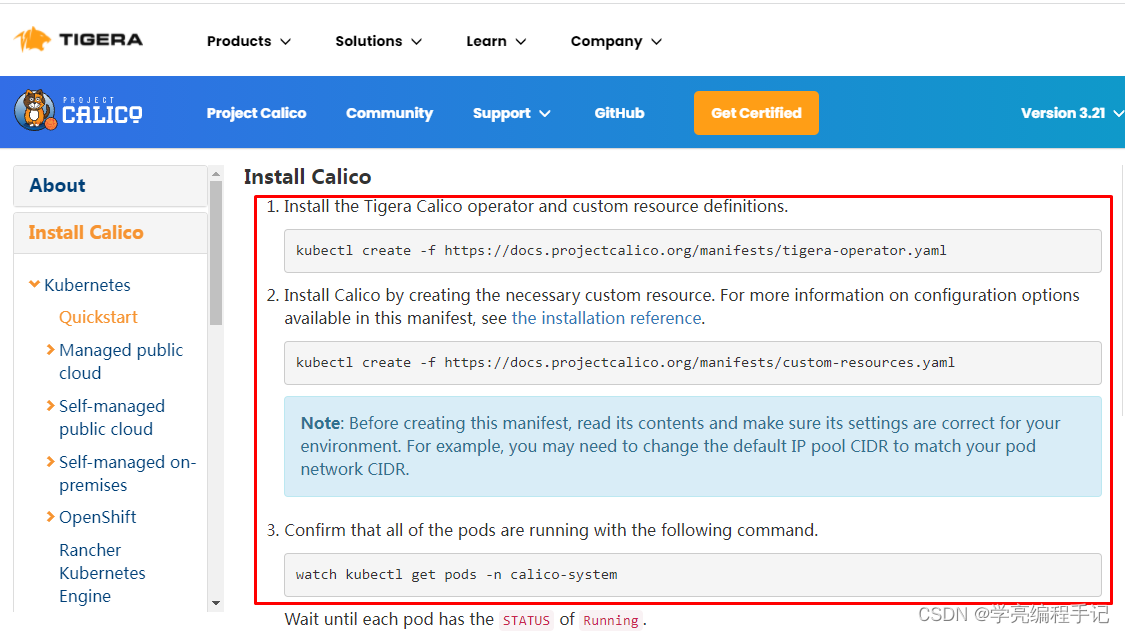
Task: Open the GitHub nav link
Action: [619, 113]
